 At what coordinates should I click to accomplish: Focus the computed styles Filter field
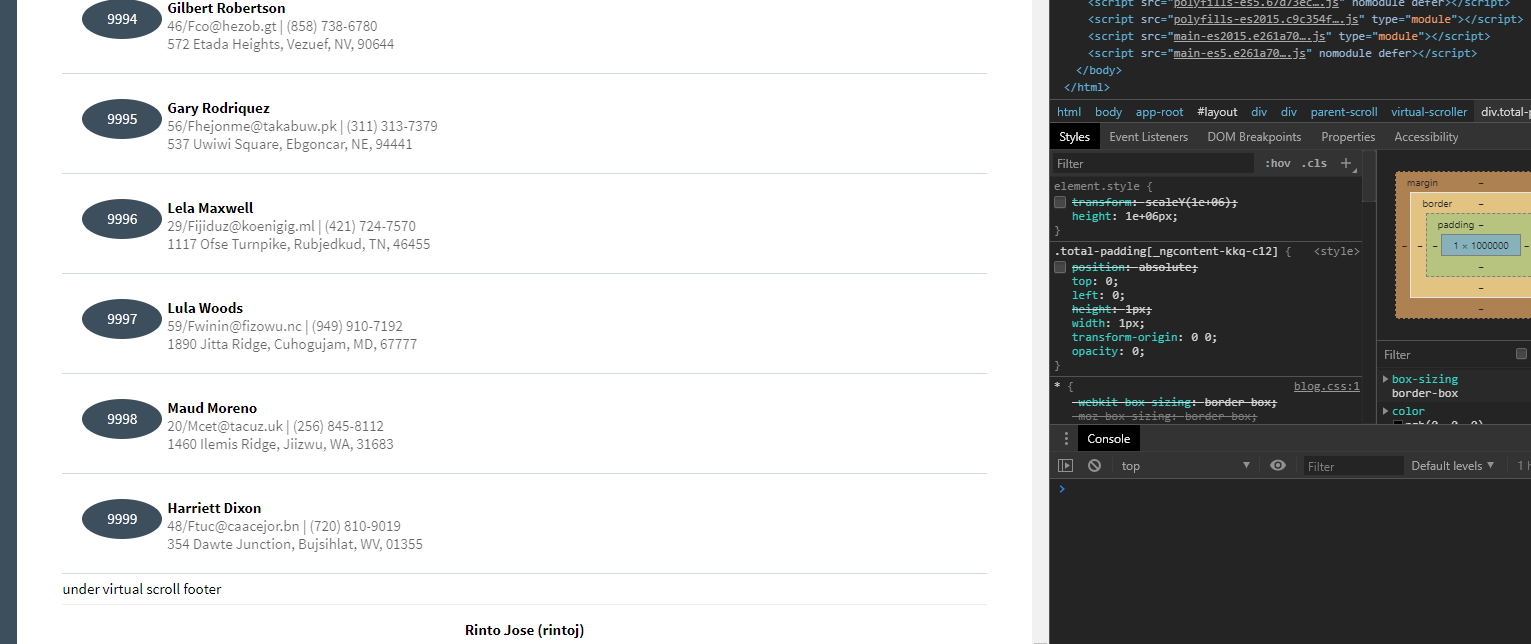[1445, 354]
